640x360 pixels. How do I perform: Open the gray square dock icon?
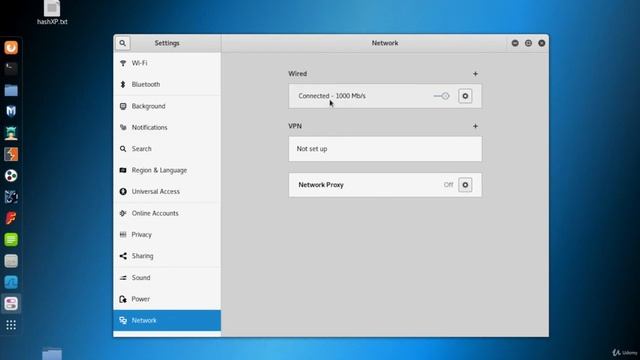pos(11,261)
